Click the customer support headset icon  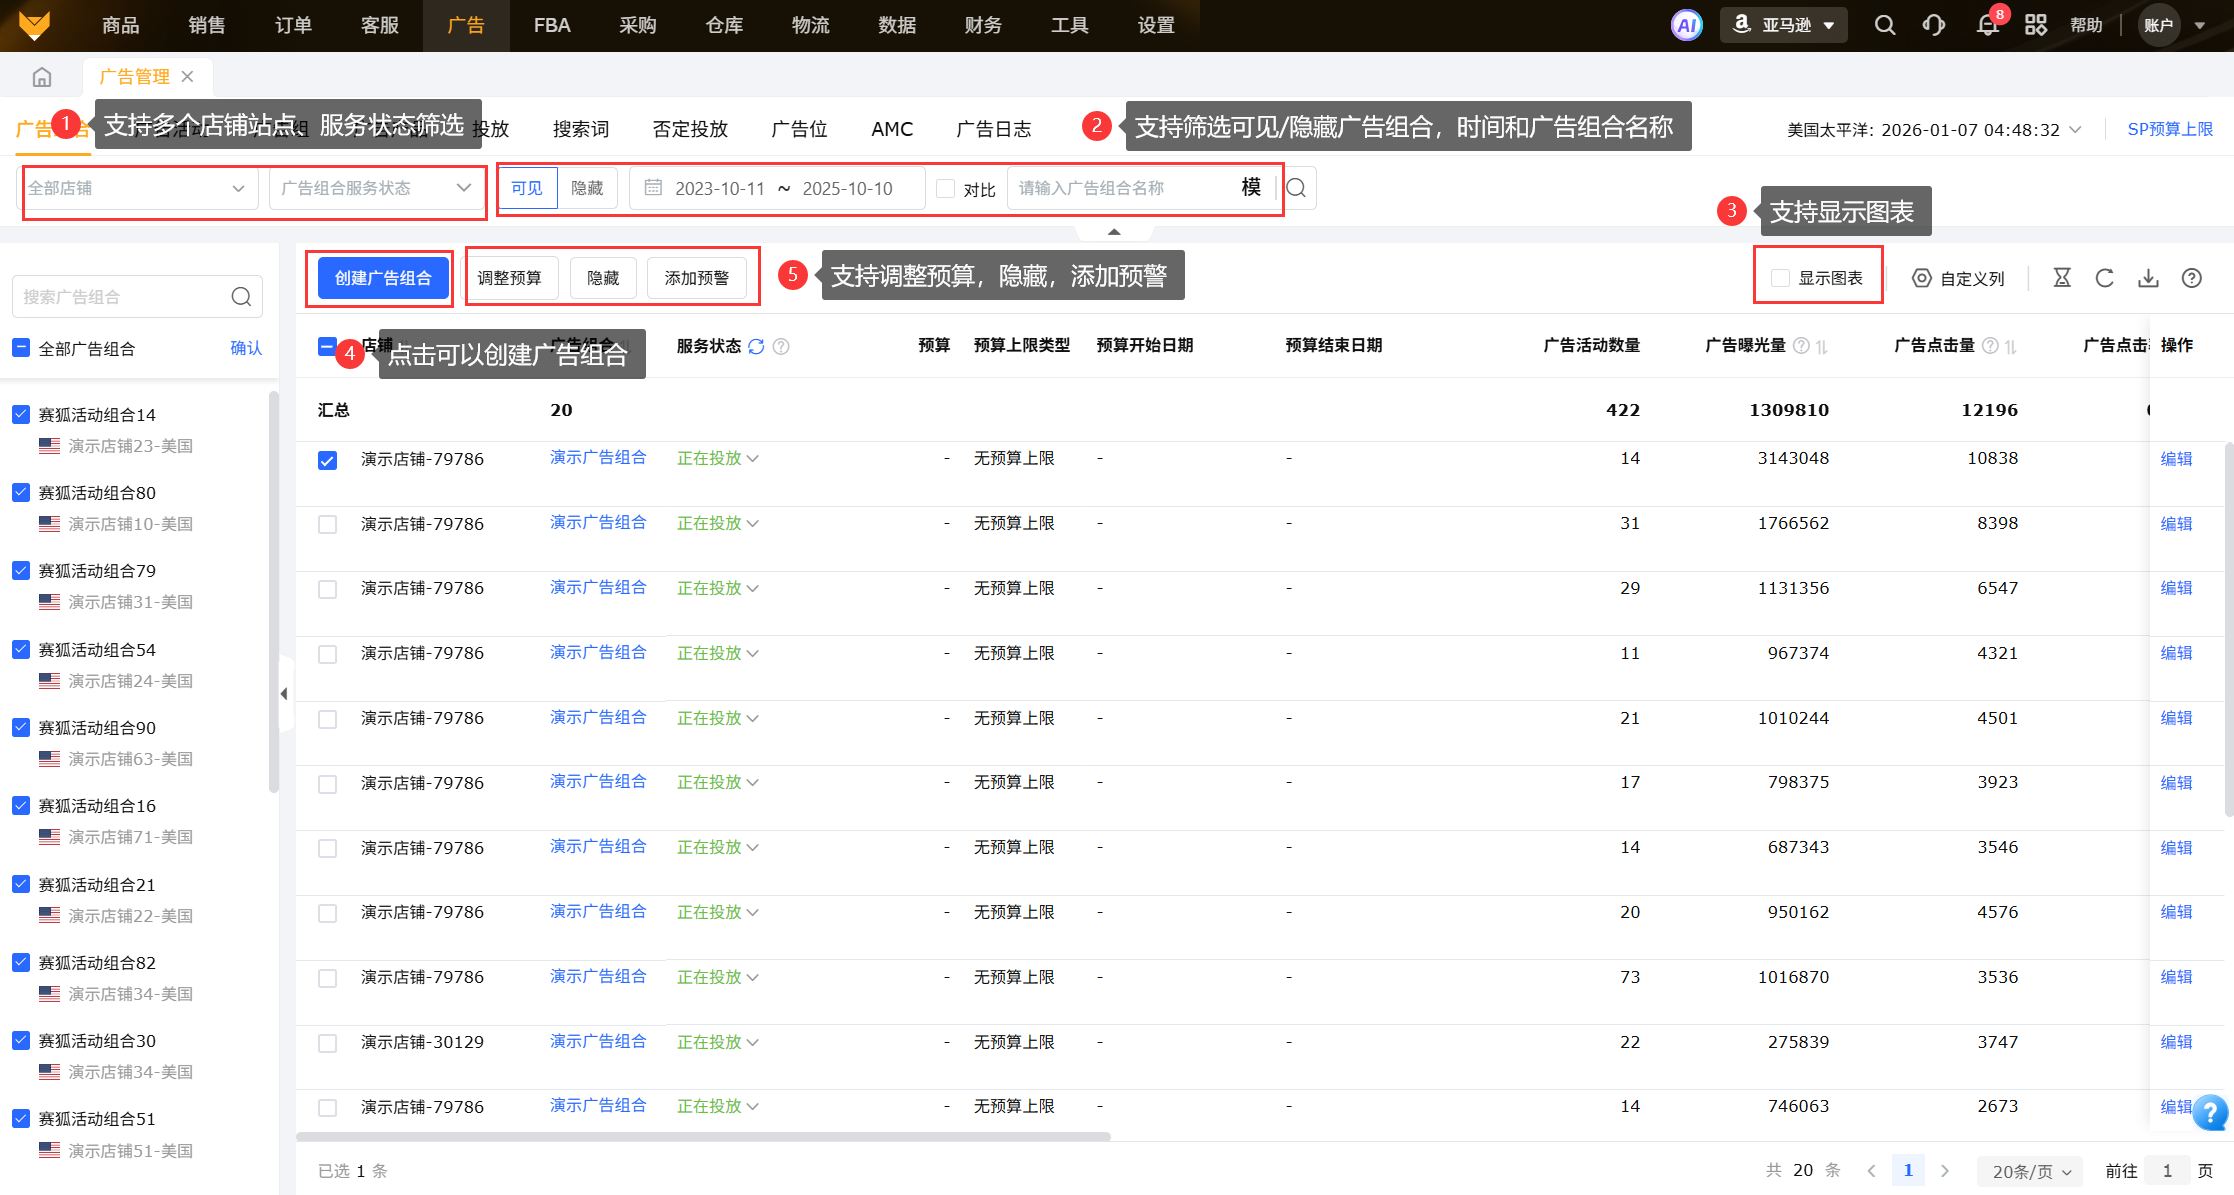click(1934, 25)
